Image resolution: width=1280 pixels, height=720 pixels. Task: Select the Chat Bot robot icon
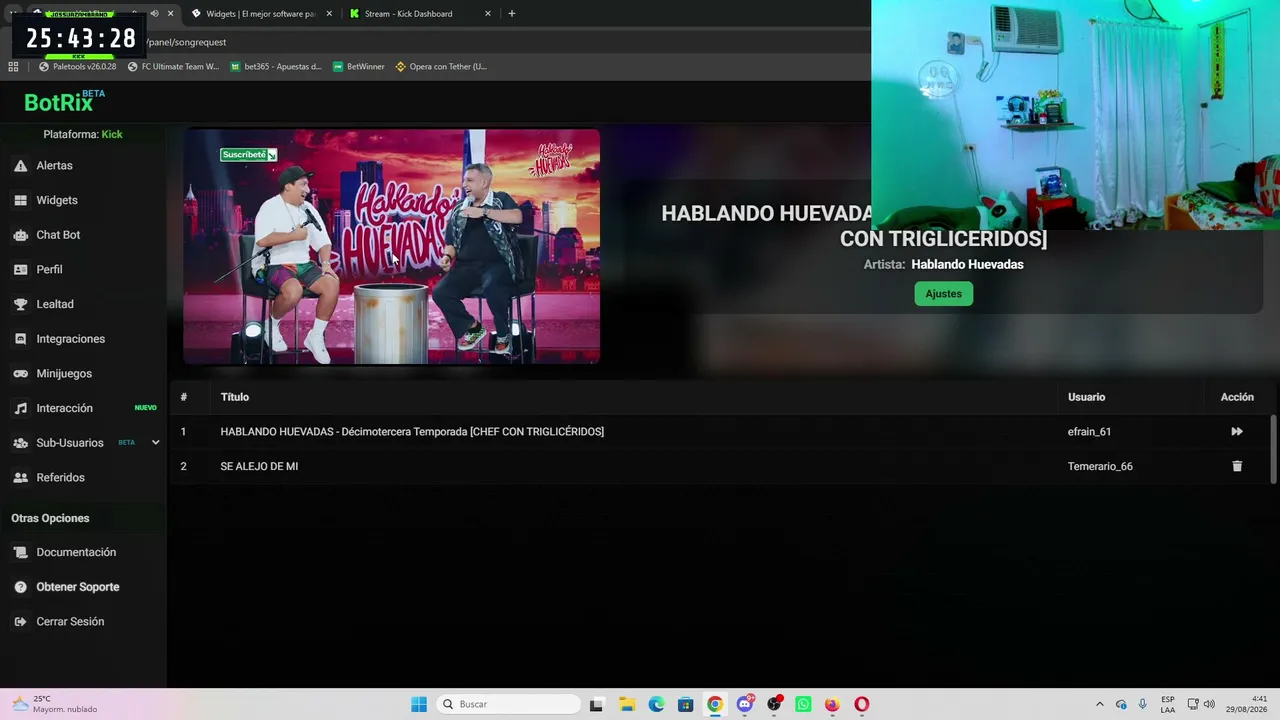pyautogui.click(x=20, y=235)
